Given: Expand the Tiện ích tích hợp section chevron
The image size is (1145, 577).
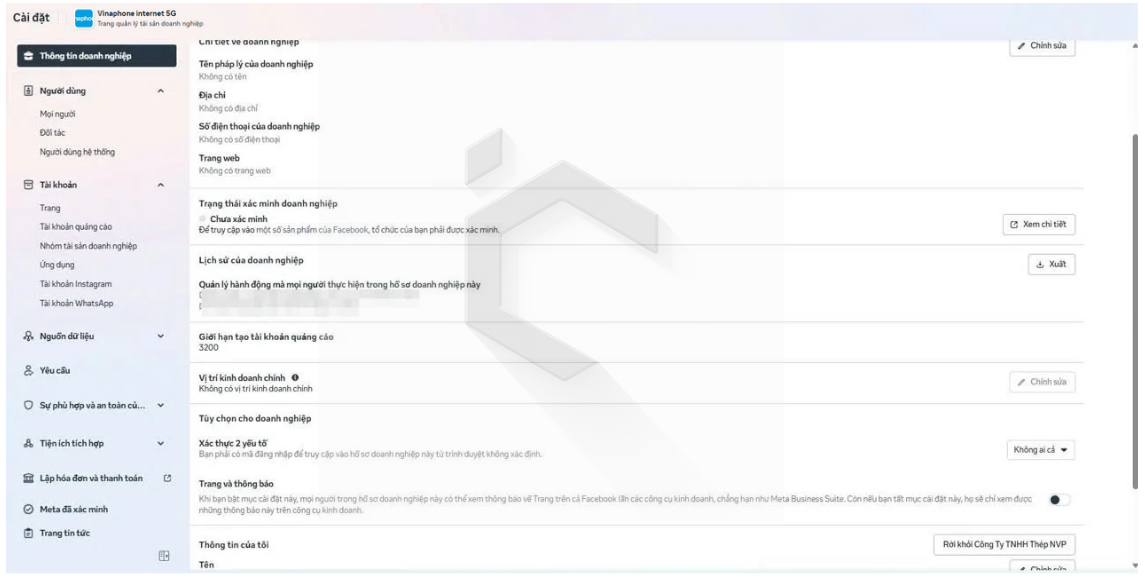Looking at the screenshot, I should click(161, 443).
